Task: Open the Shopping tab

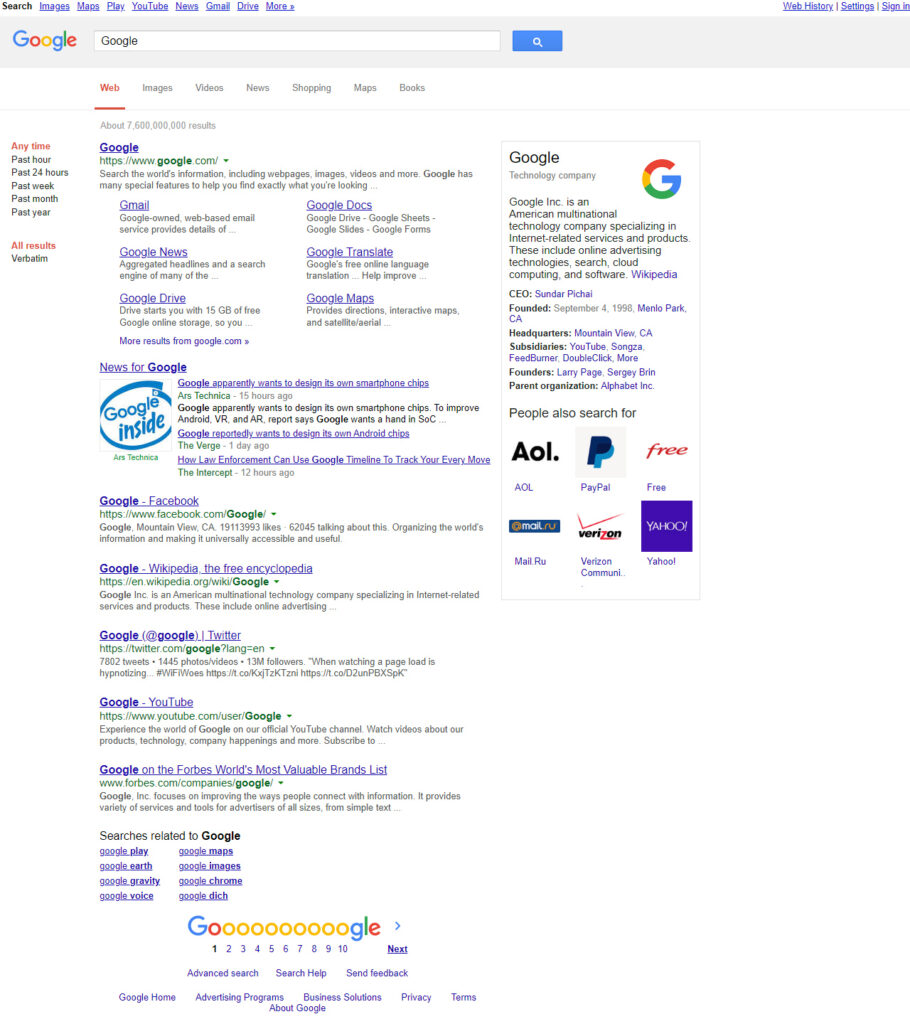Action: coord(311,88)
